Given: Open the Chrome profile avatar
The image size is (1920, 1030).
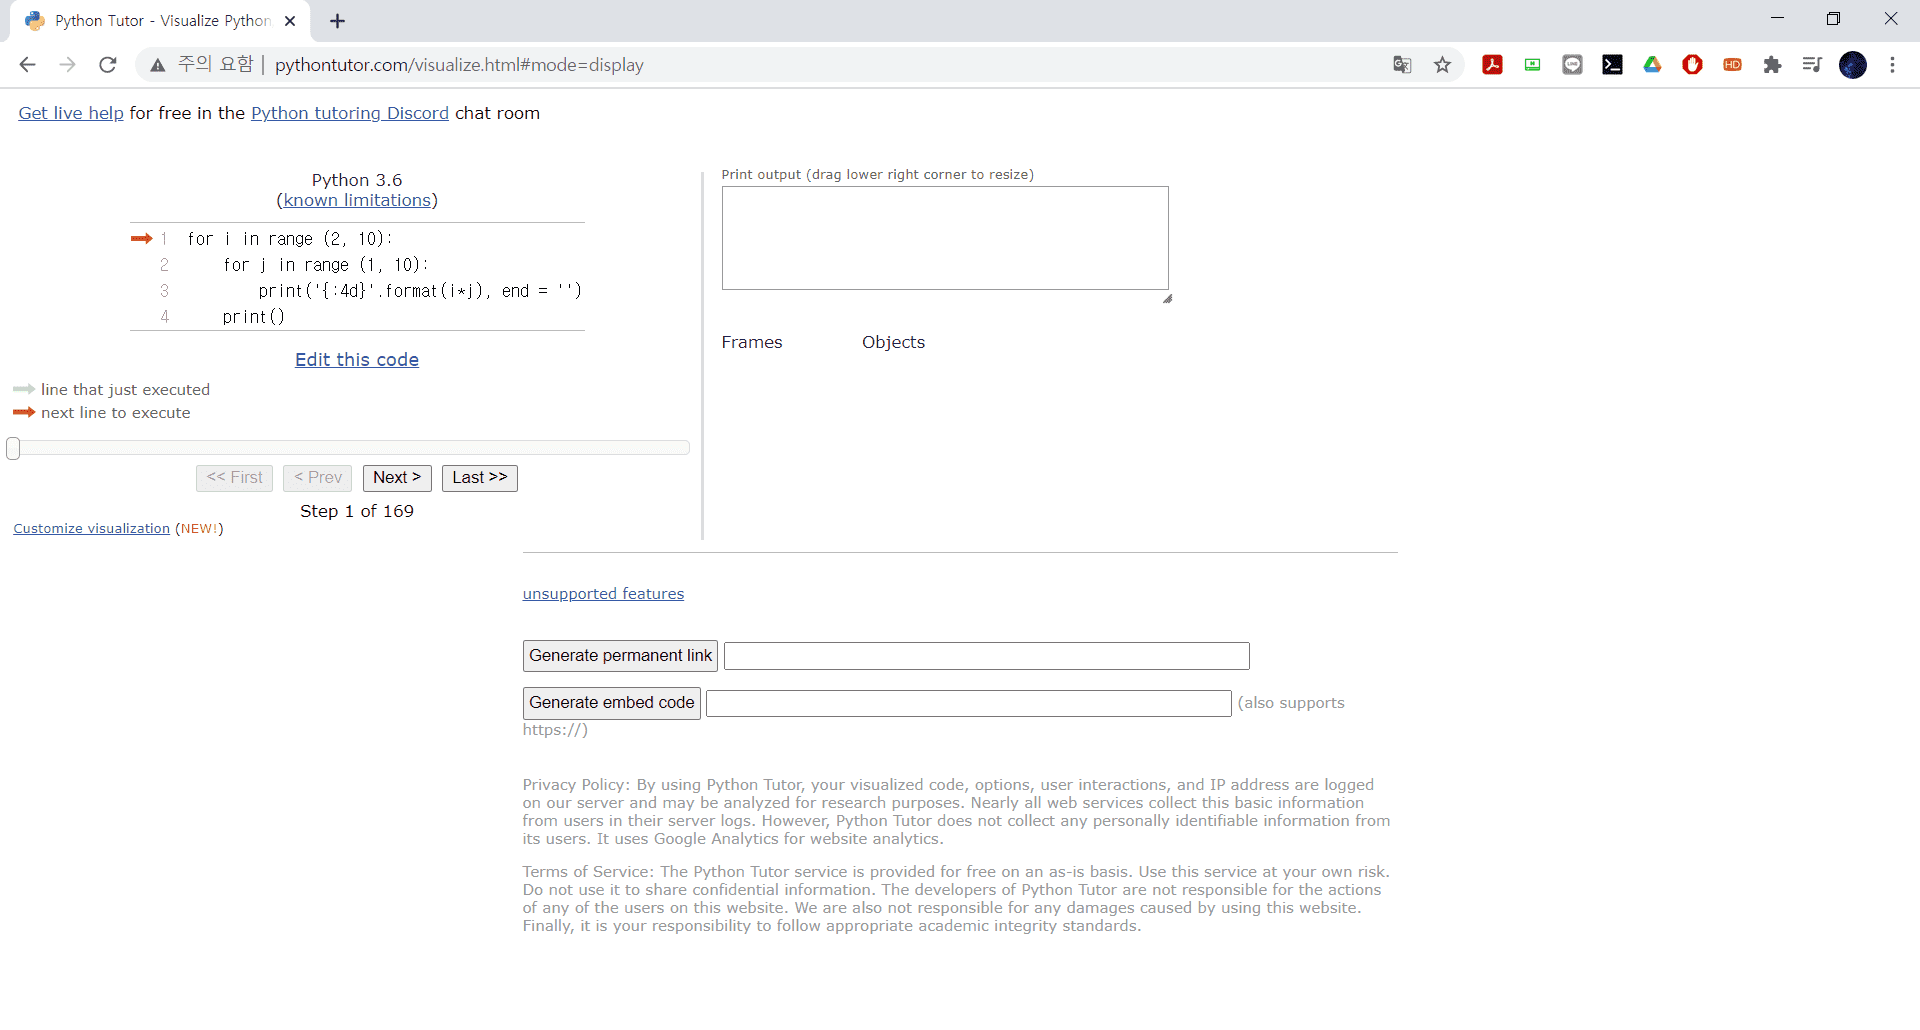Looking at the screenshot, I should [1853, 65].
